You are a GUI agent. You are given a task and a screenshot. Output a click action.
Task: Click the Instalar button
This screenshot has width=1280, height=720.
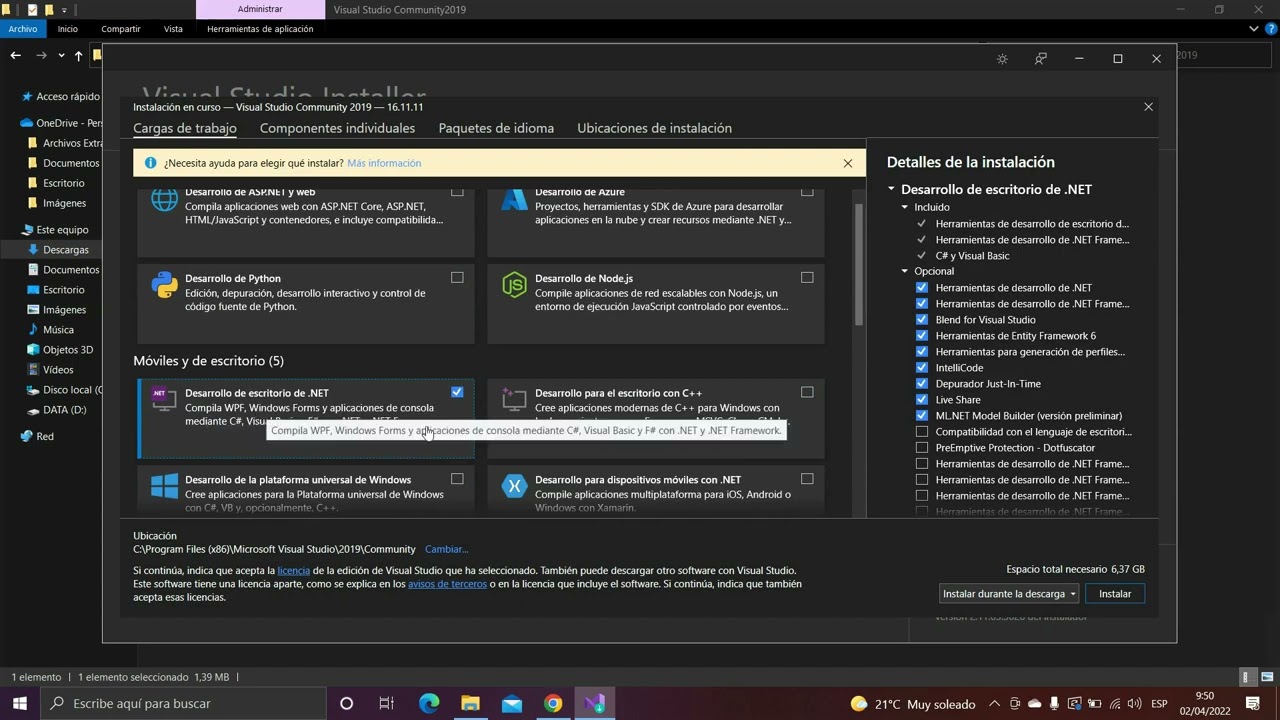1115,594
